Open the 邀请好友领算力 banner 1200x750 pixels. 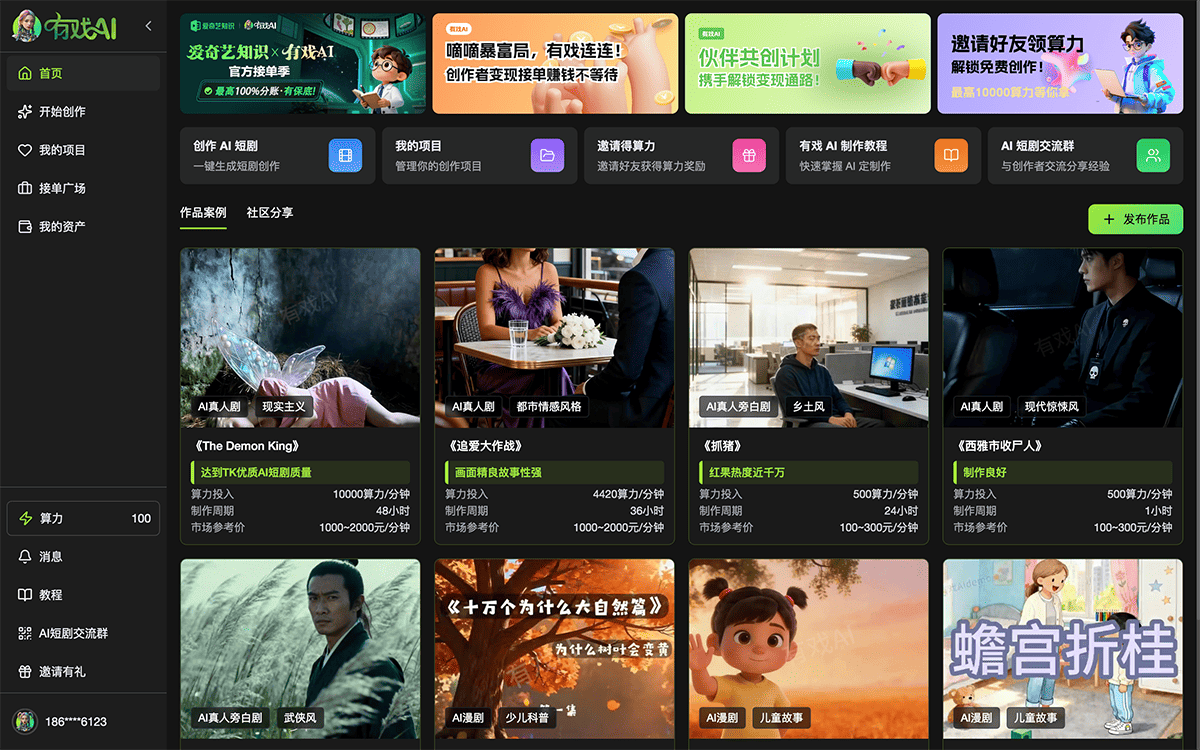tap(1059, 63)
